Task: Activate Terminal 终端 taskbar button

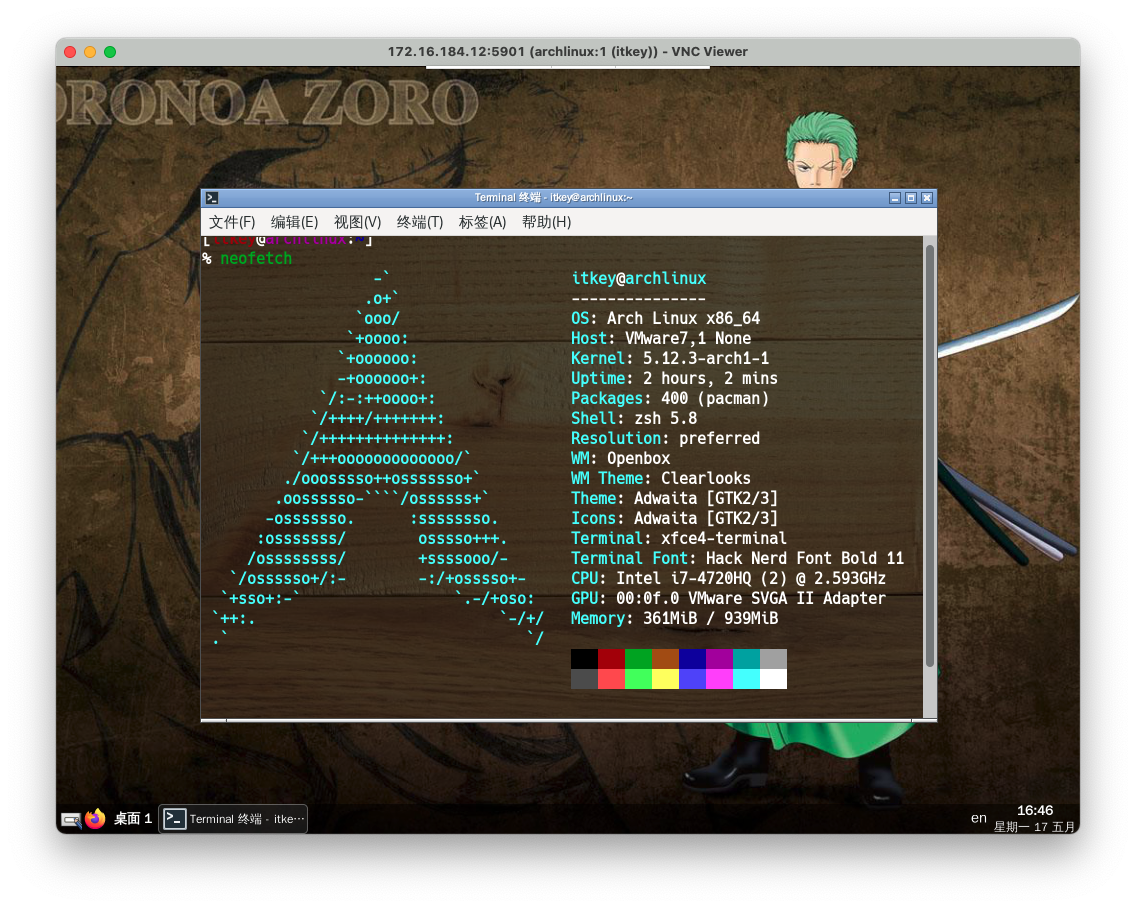Action: pos(233,819)
